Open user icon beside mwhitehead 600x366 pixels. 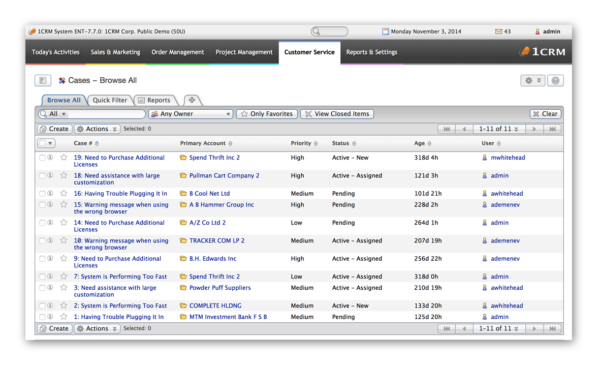pyautogui.click(x=484, y=157)
